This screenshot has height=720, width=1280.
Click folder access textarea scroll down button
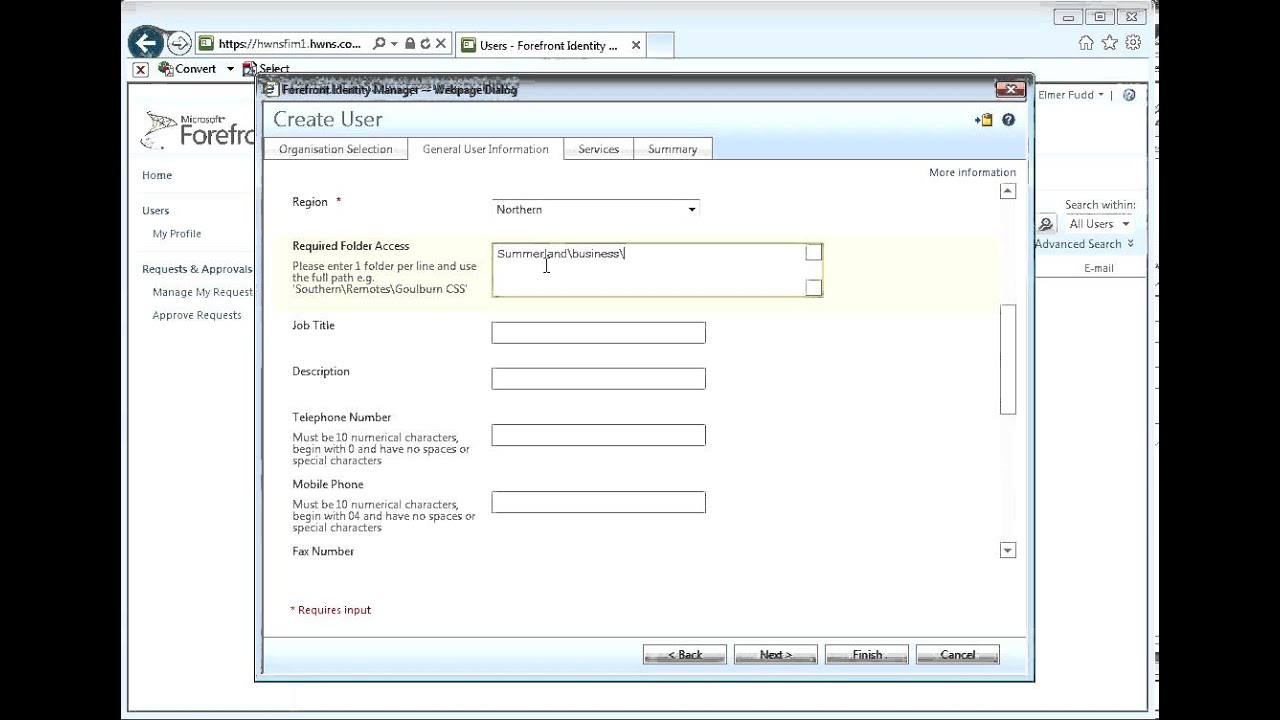click(x=814, y=288)
